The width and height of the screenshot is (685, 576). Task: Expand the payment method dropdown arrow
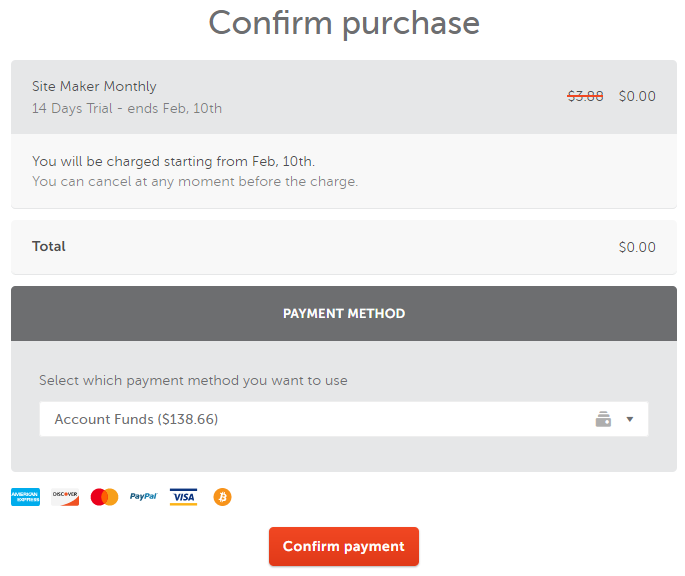630,420
